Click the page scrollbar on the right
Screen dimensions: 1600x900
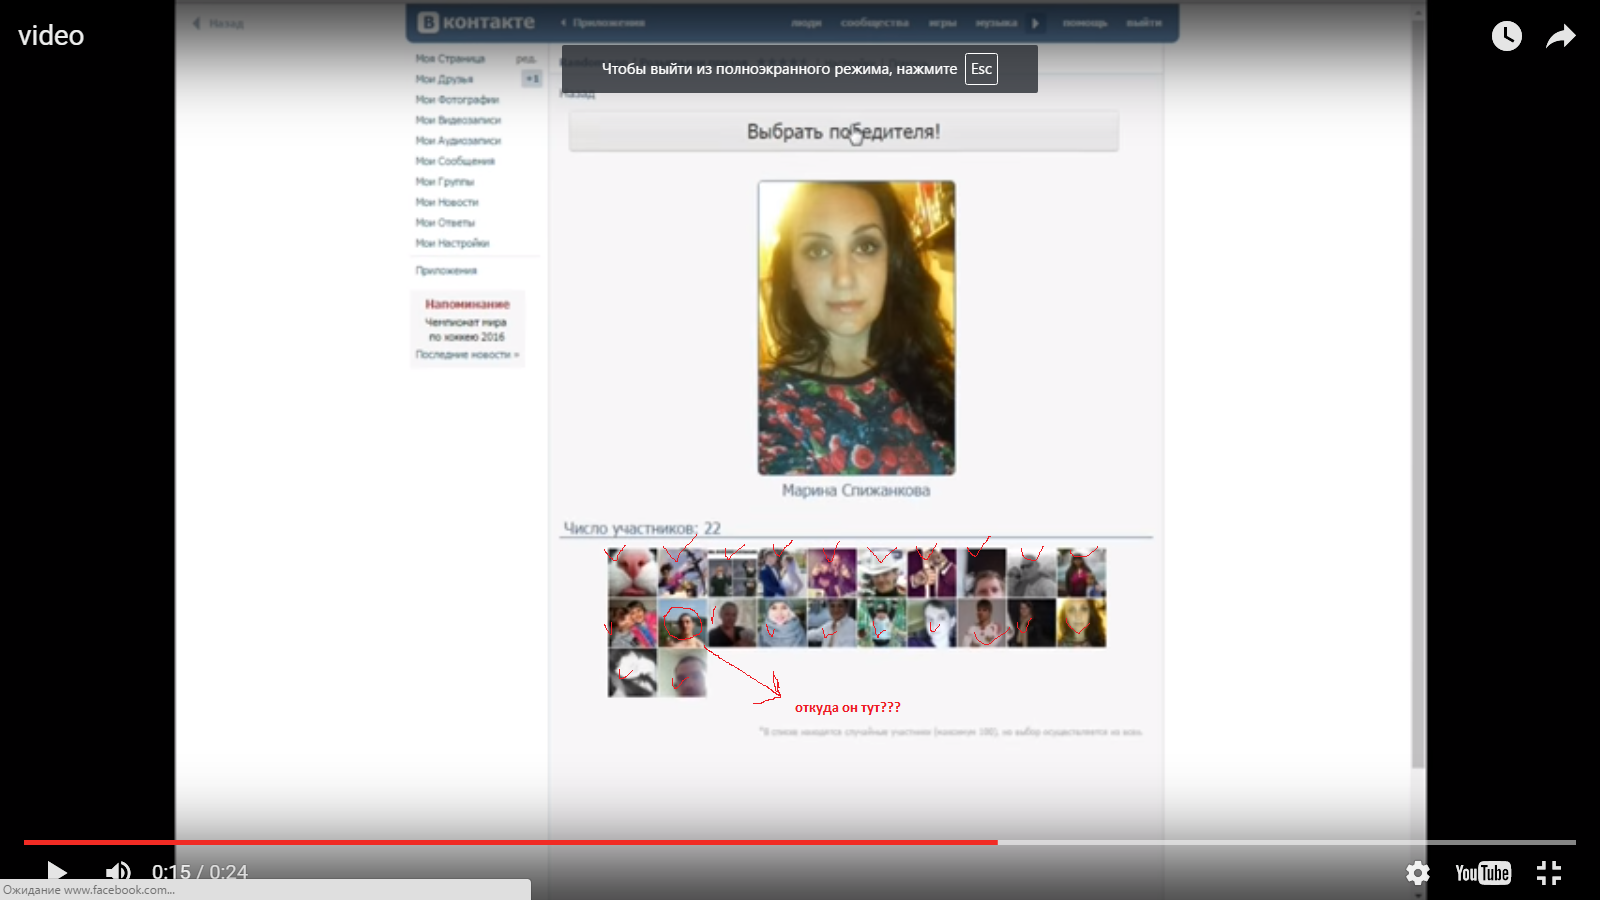click(x=1417, y=400)
